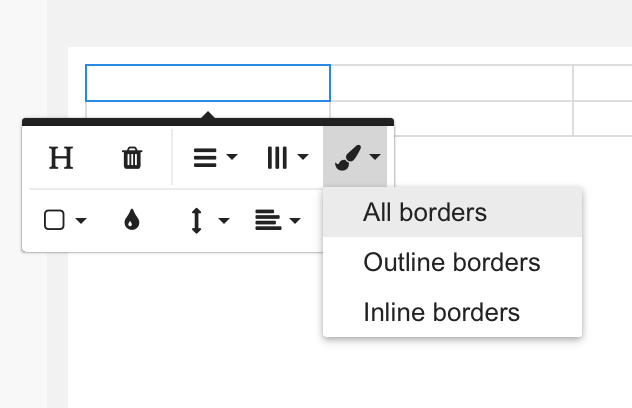Open the vertical align dropdown arrow
This screenshot has height=408, width=632.
[223, 221]
